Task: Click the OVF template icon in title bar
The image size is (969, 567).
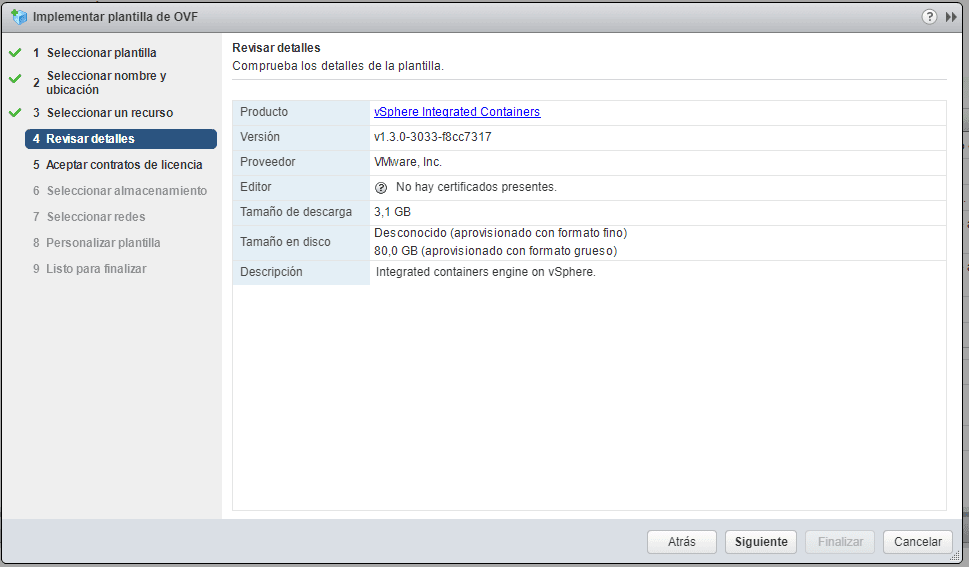Action: (19, 17)
